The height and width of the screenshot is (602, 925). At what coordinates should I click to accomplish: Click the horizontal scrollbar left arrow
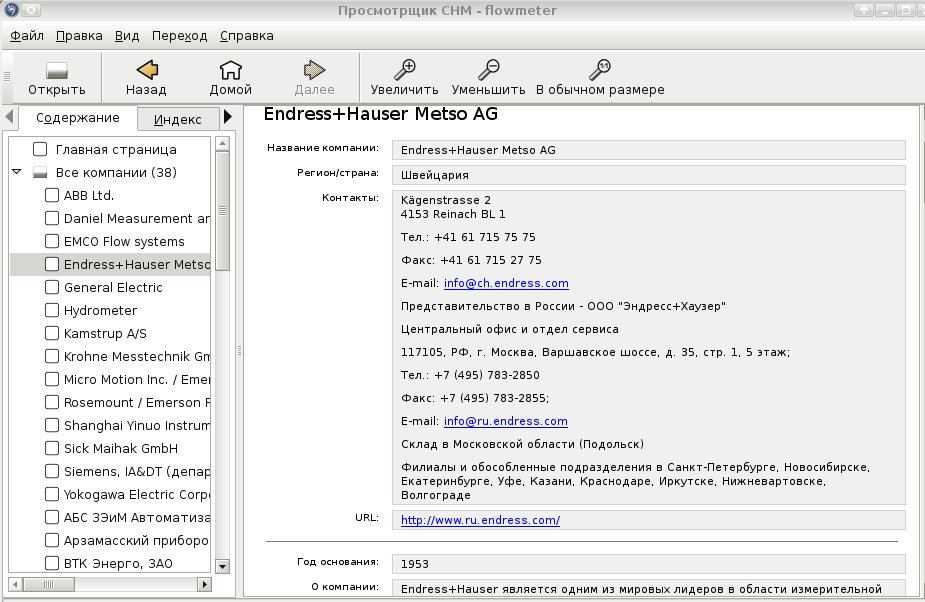tap(16, 584)
